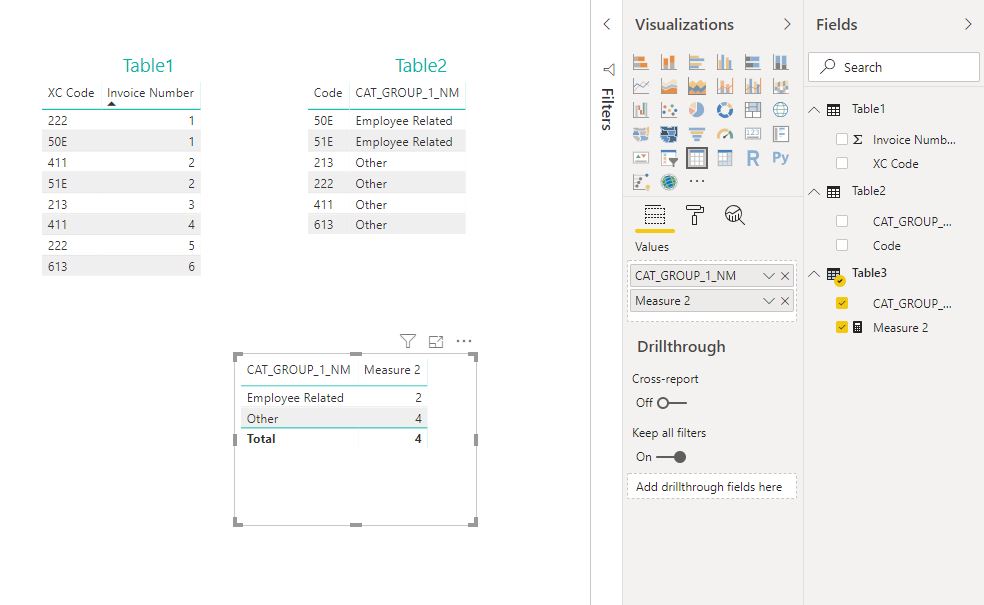Sort Table2 by CAT_GROUP_1_NM header
Screen dimensions: 984x605
[x=407, y=93]
